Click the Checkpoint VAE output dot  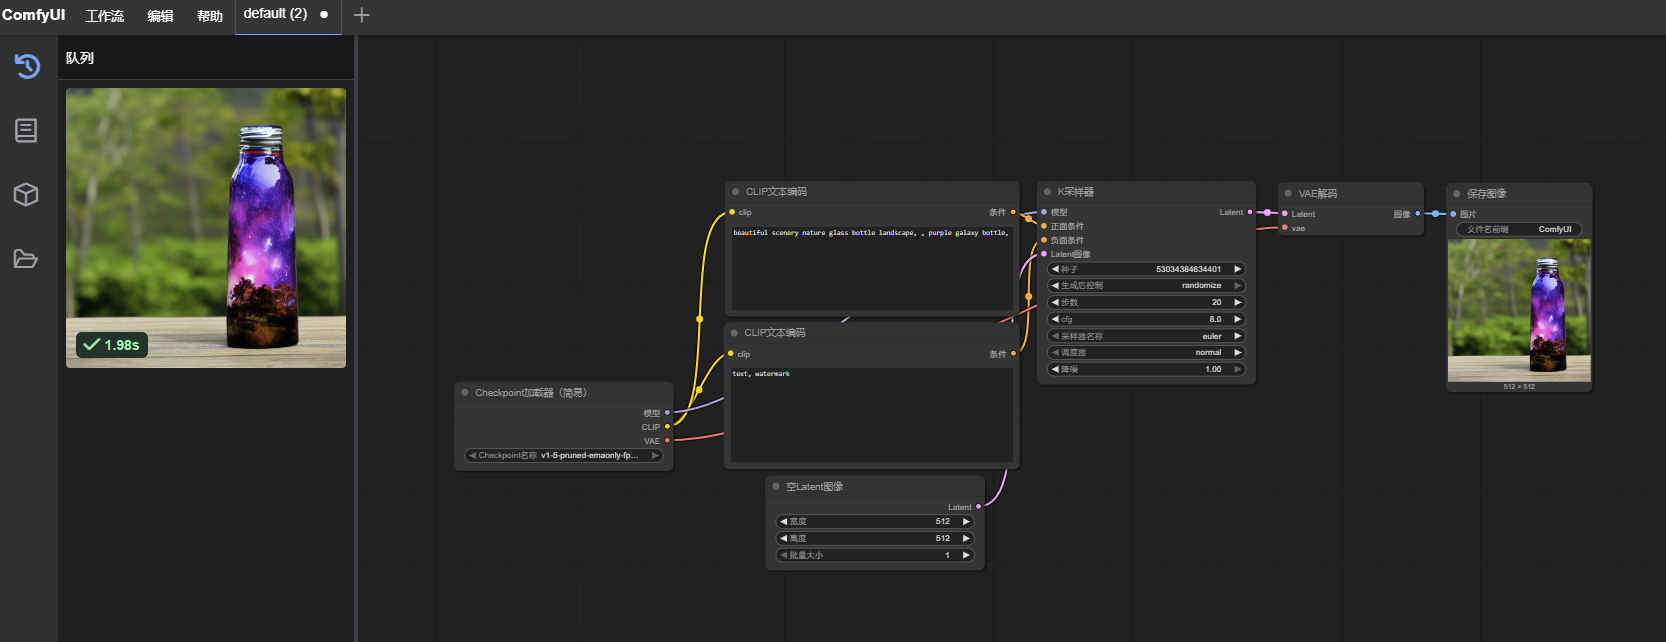[667, 441]
